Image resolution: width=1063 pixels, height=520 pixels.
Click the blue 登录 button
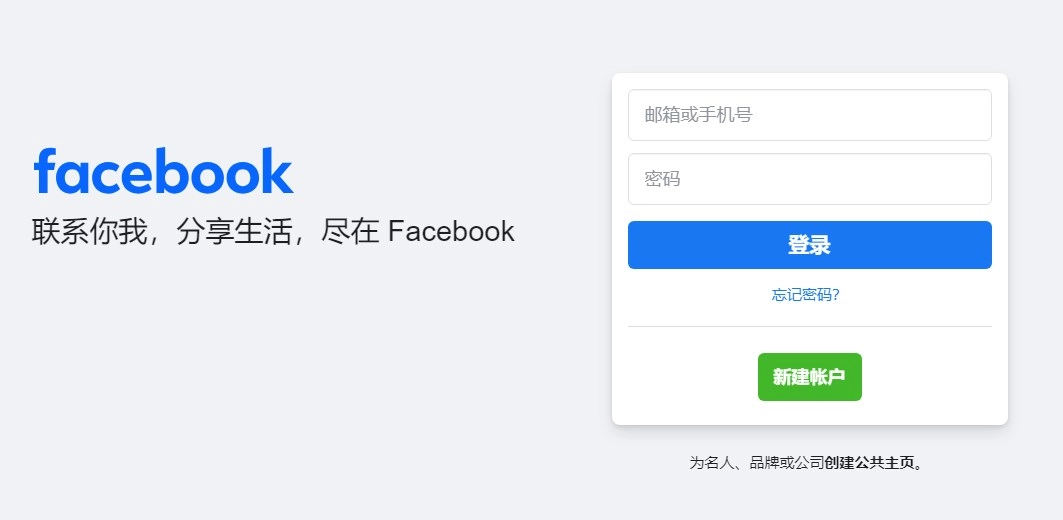(x=809, y=245)
